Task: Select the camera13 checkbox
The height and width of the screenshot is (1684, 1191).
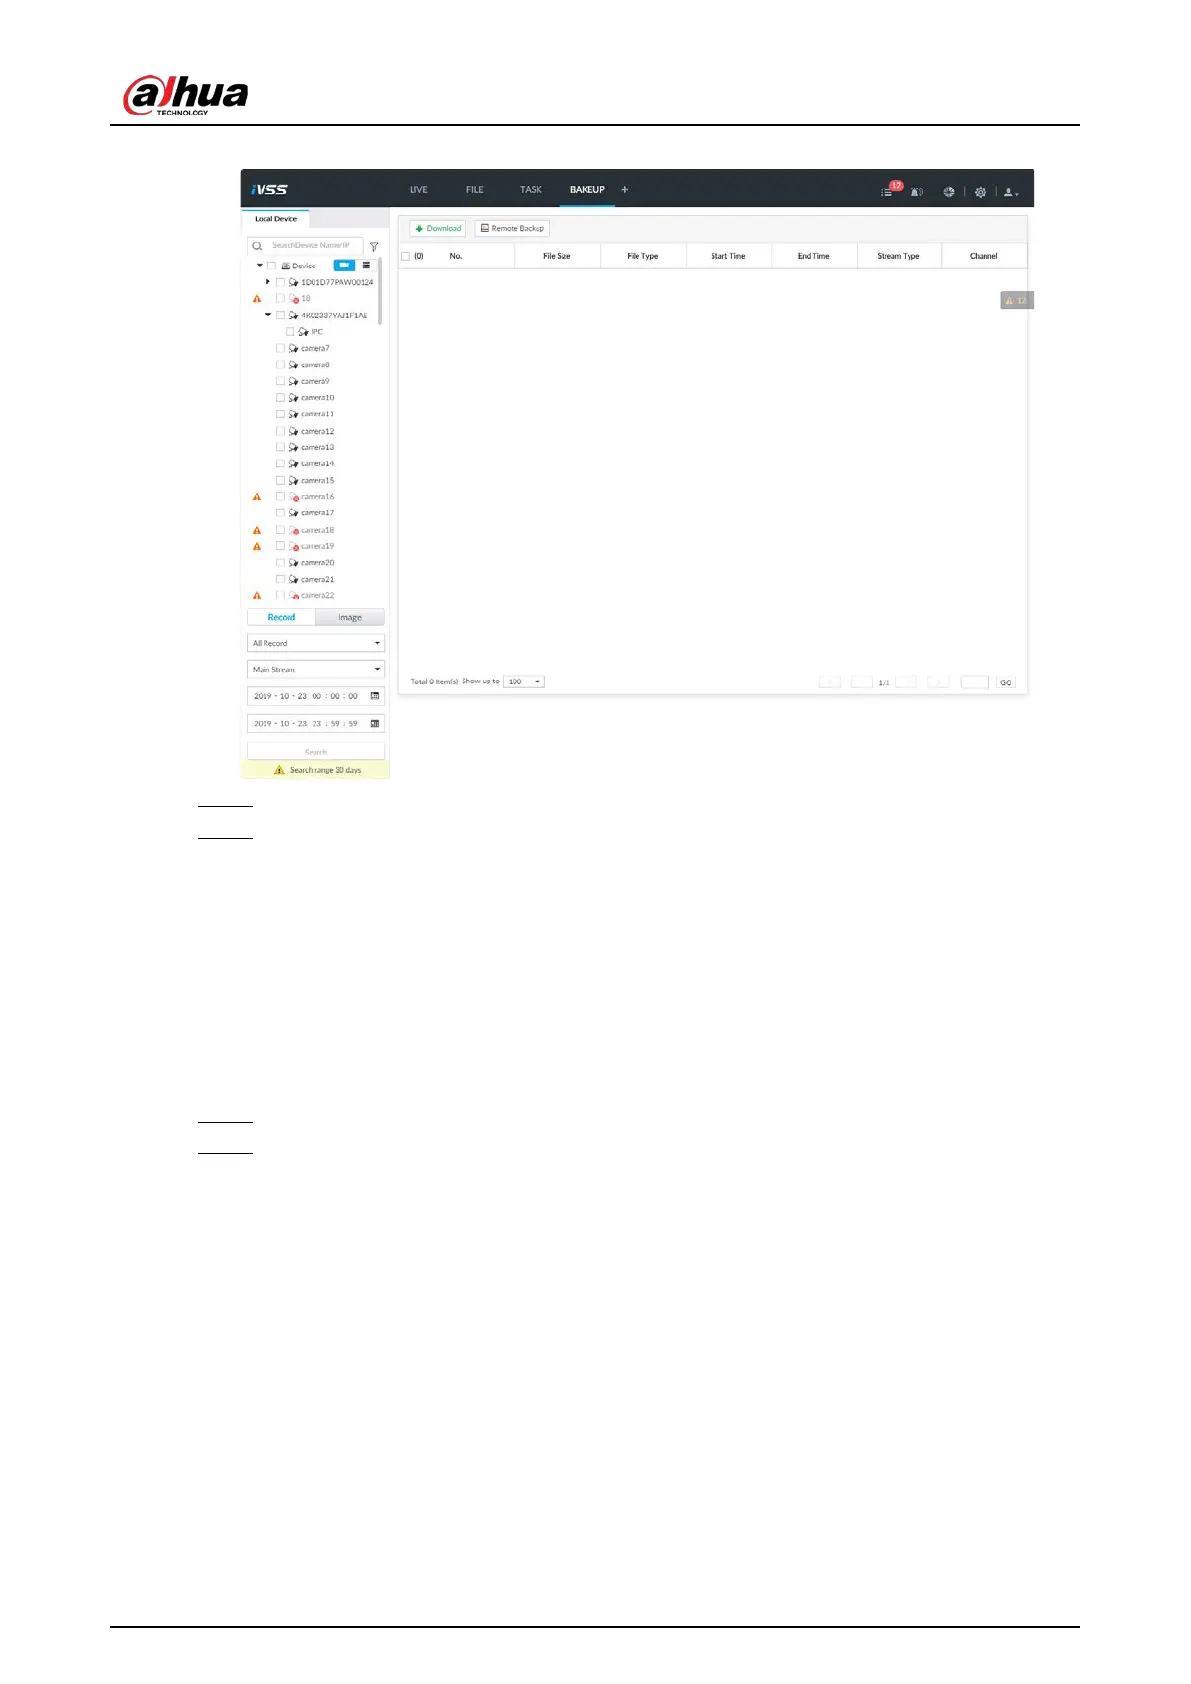Action: coord(280,447)
